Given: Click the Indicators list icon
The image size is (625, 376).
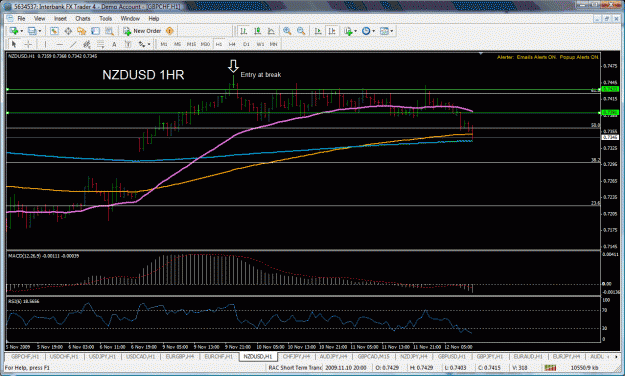Looking at the screenshot, I should pos(348,31).
